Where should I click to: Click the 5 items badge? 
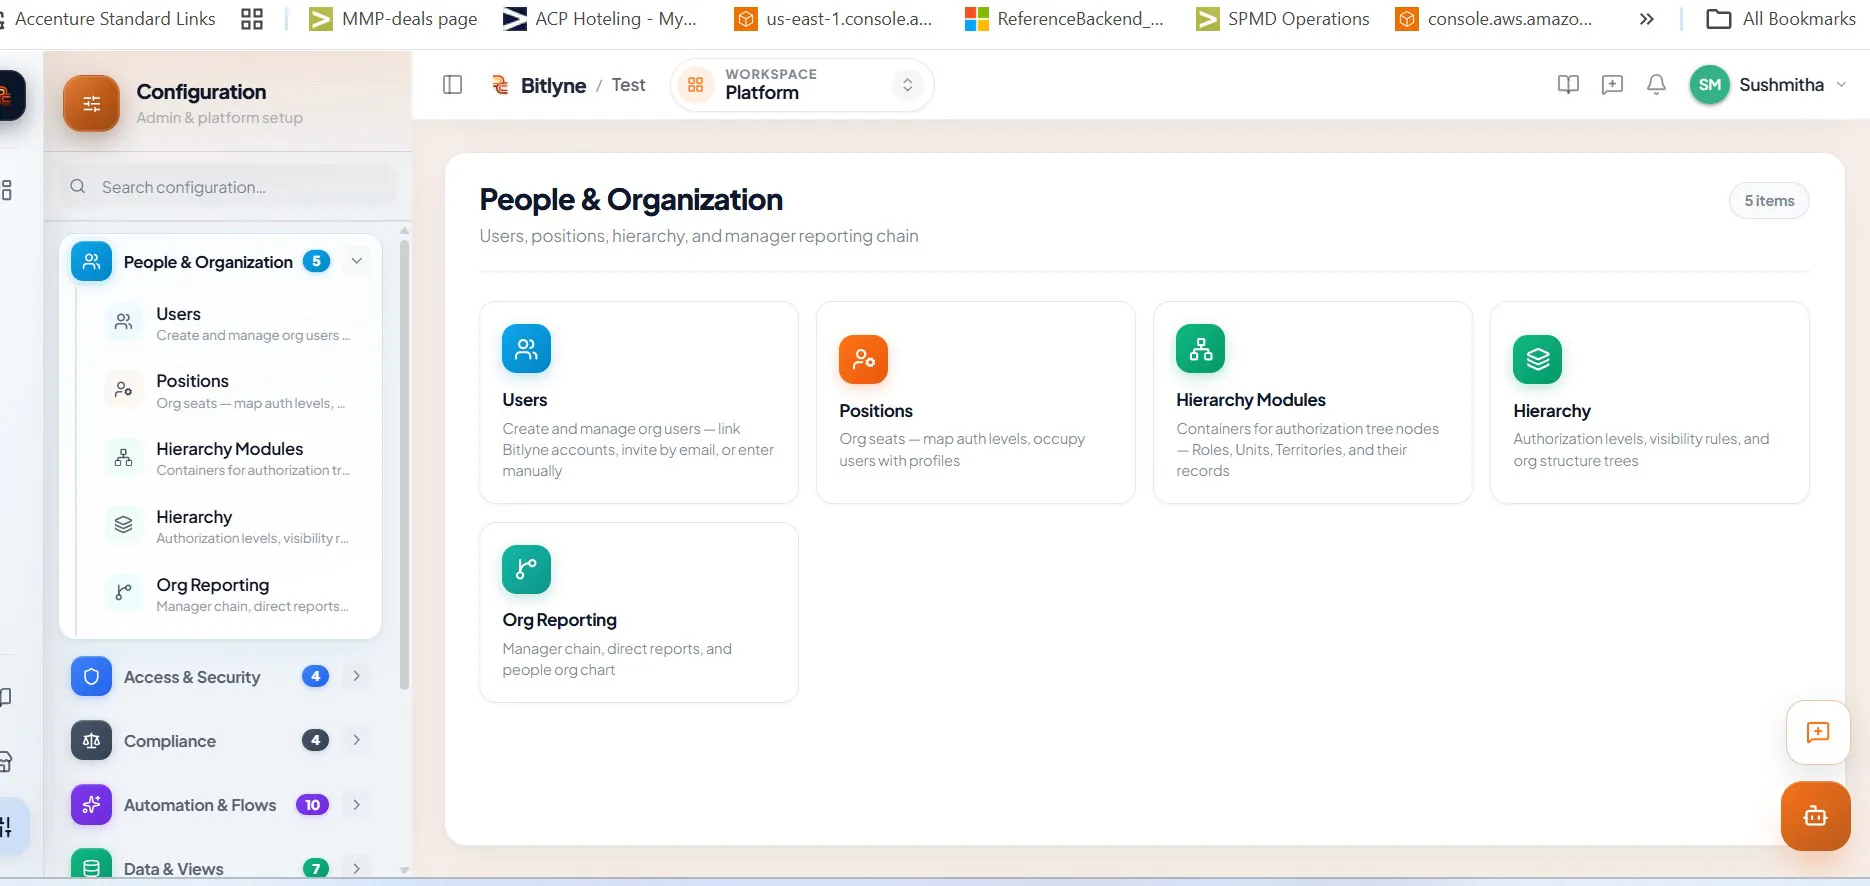click(1769, 201)
